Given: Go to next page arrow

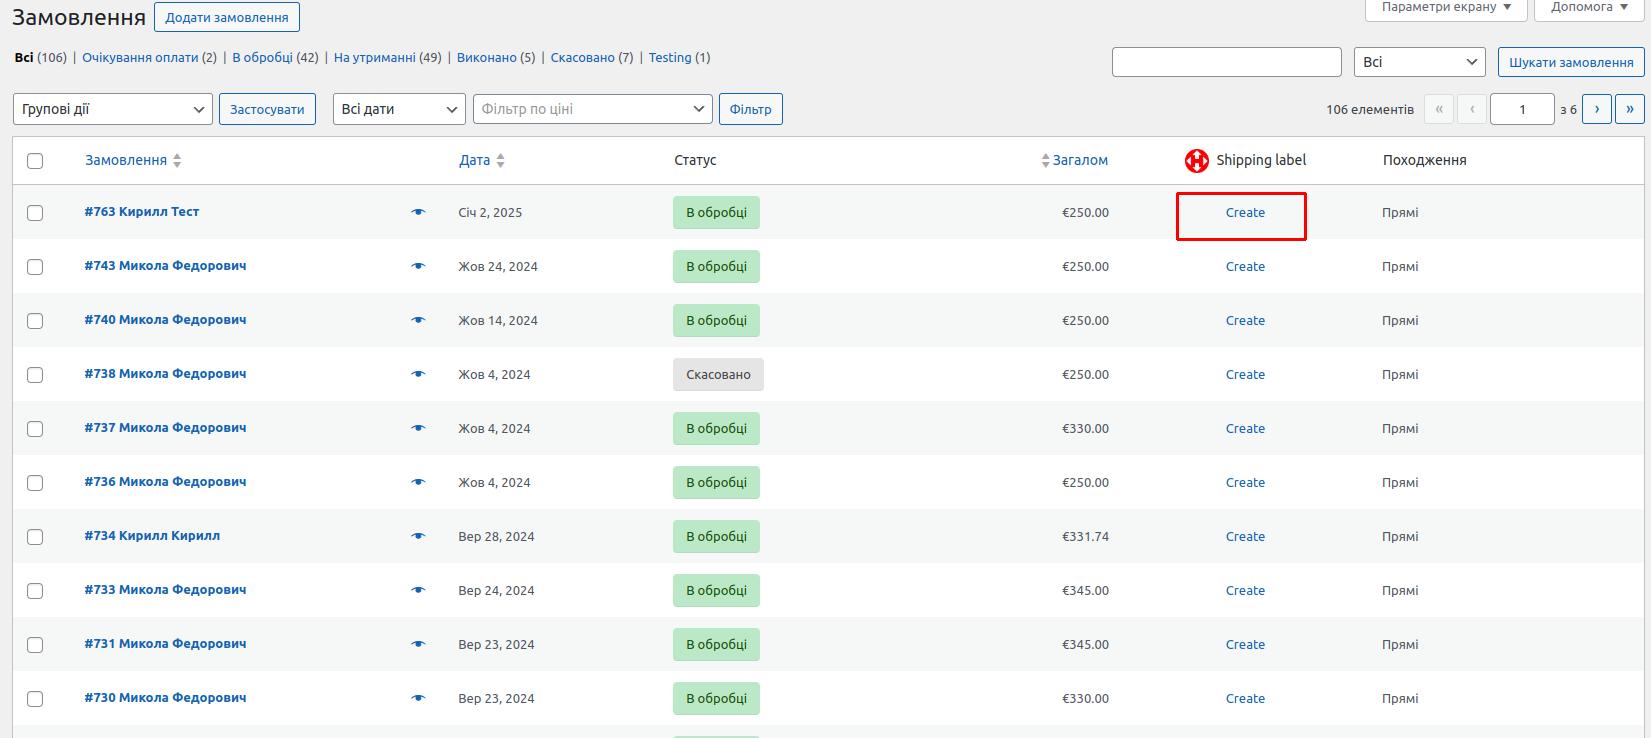Looking at the screenshot, I should point(1596,109).
